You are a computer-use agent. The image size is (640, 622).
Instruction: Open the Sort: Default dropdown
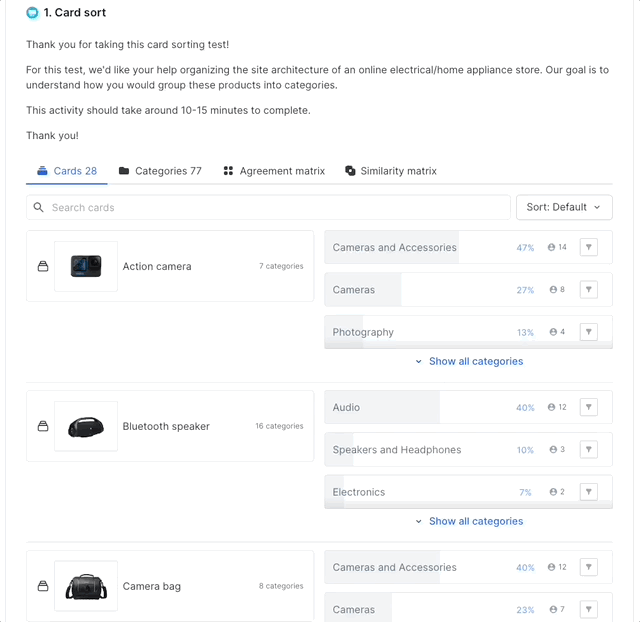[x=564, y=207]
